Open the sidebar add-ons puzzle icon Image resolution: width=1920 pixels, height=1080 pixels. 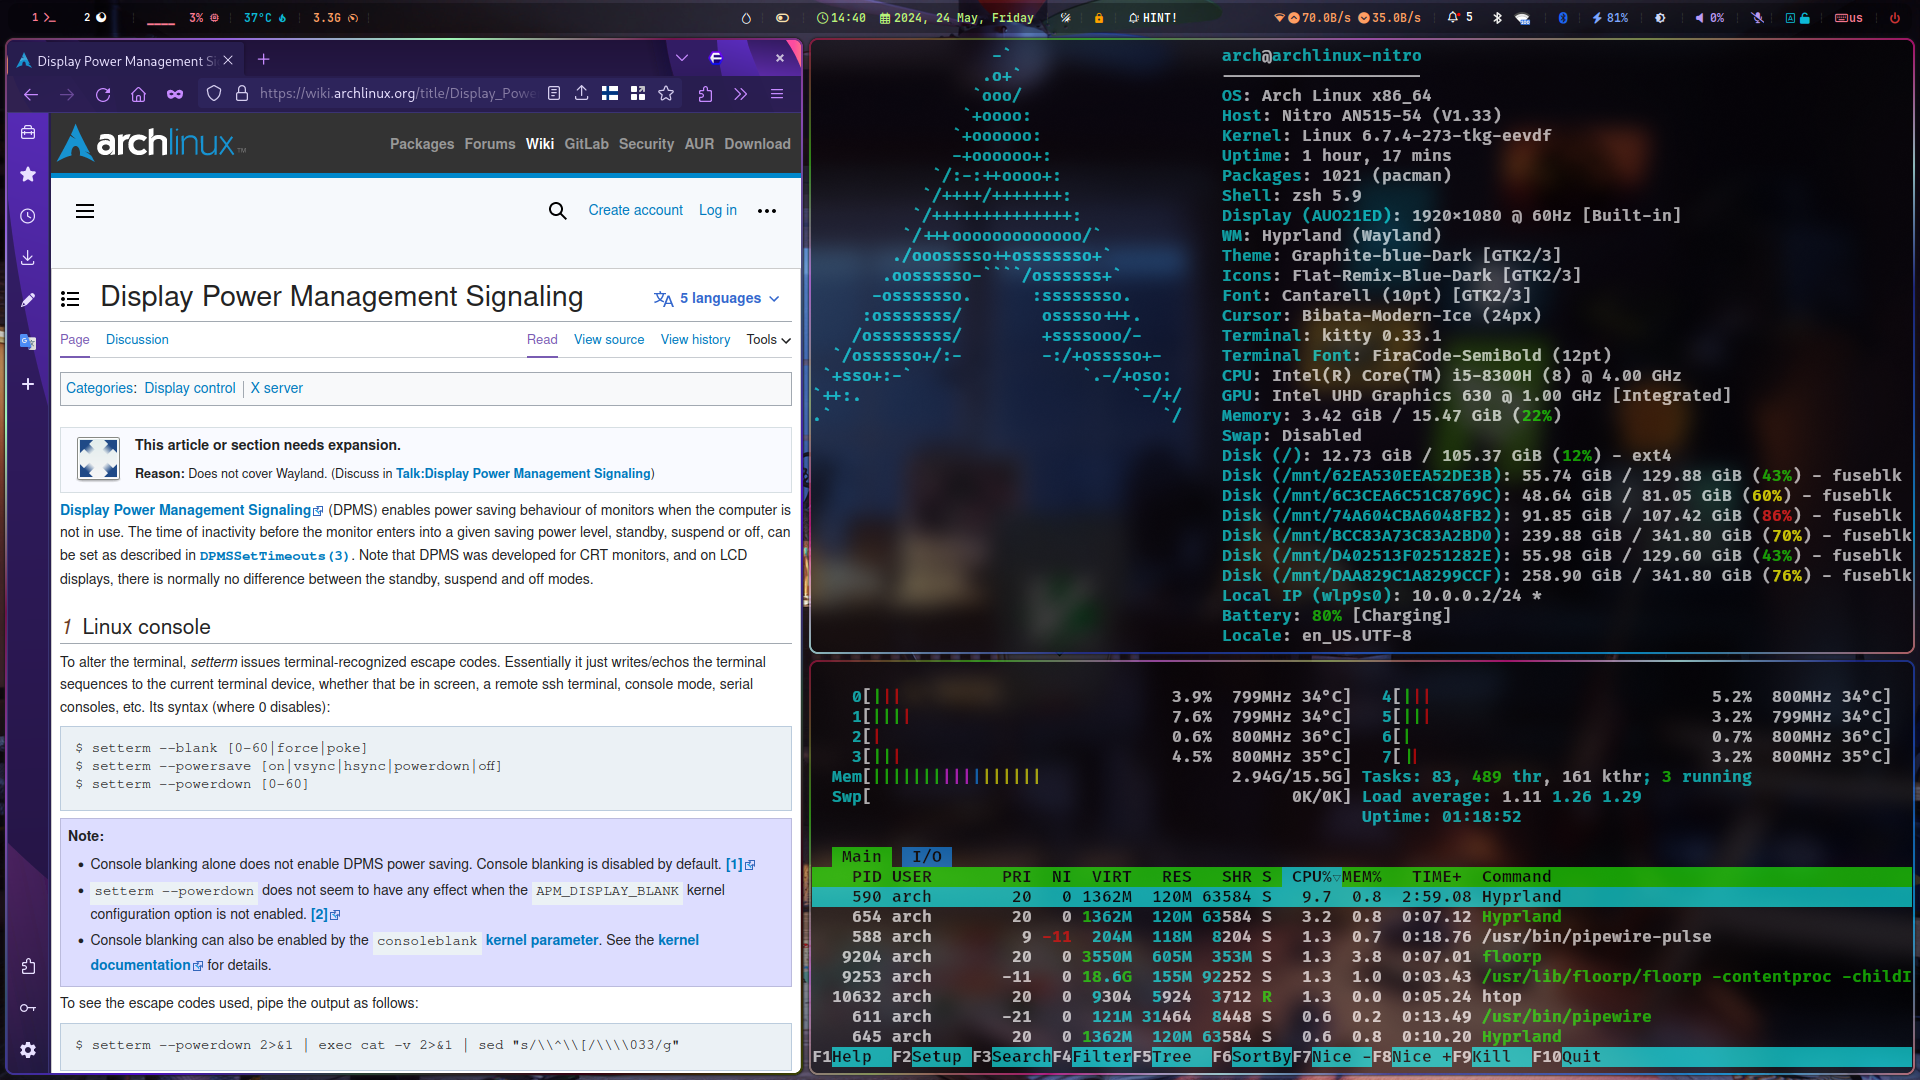[x=28, y=966]
